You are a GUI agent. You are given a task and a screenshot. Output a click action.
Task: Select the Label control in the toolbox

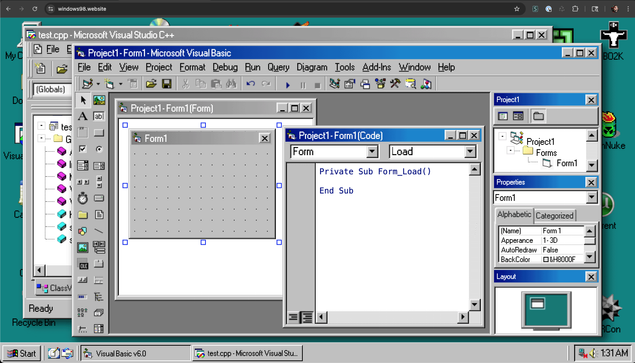(x=83, y=117)
